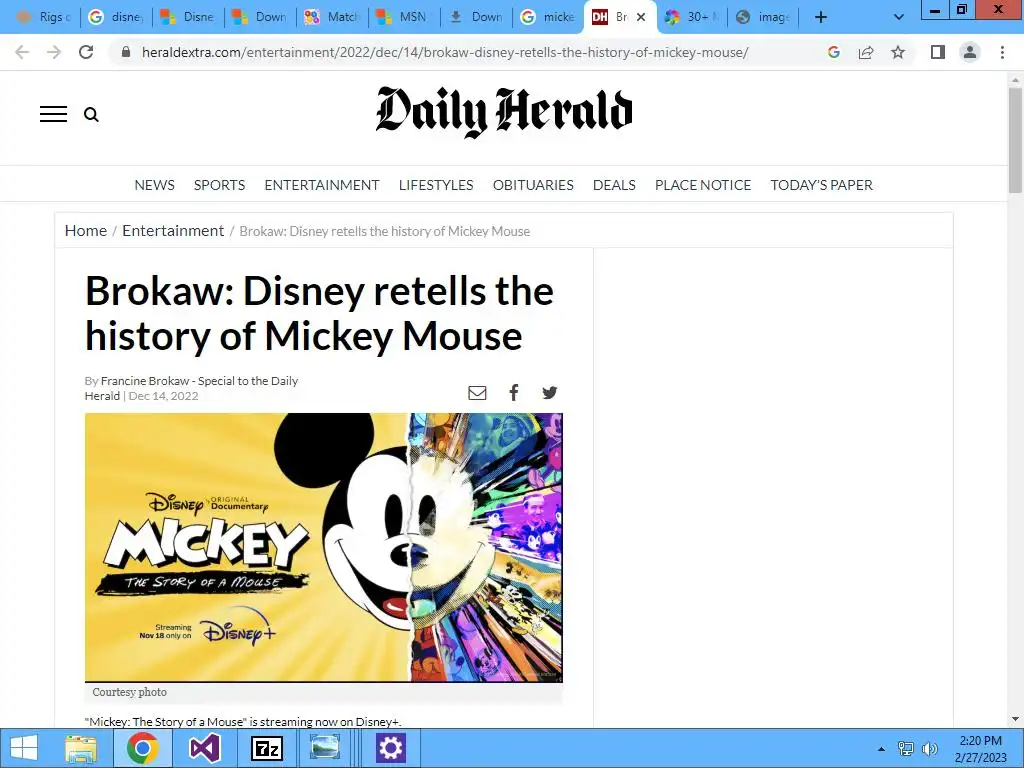The image size is (1024, 768).
Task: Open the ENTERTAINMENT section
Action: point(322,185)
